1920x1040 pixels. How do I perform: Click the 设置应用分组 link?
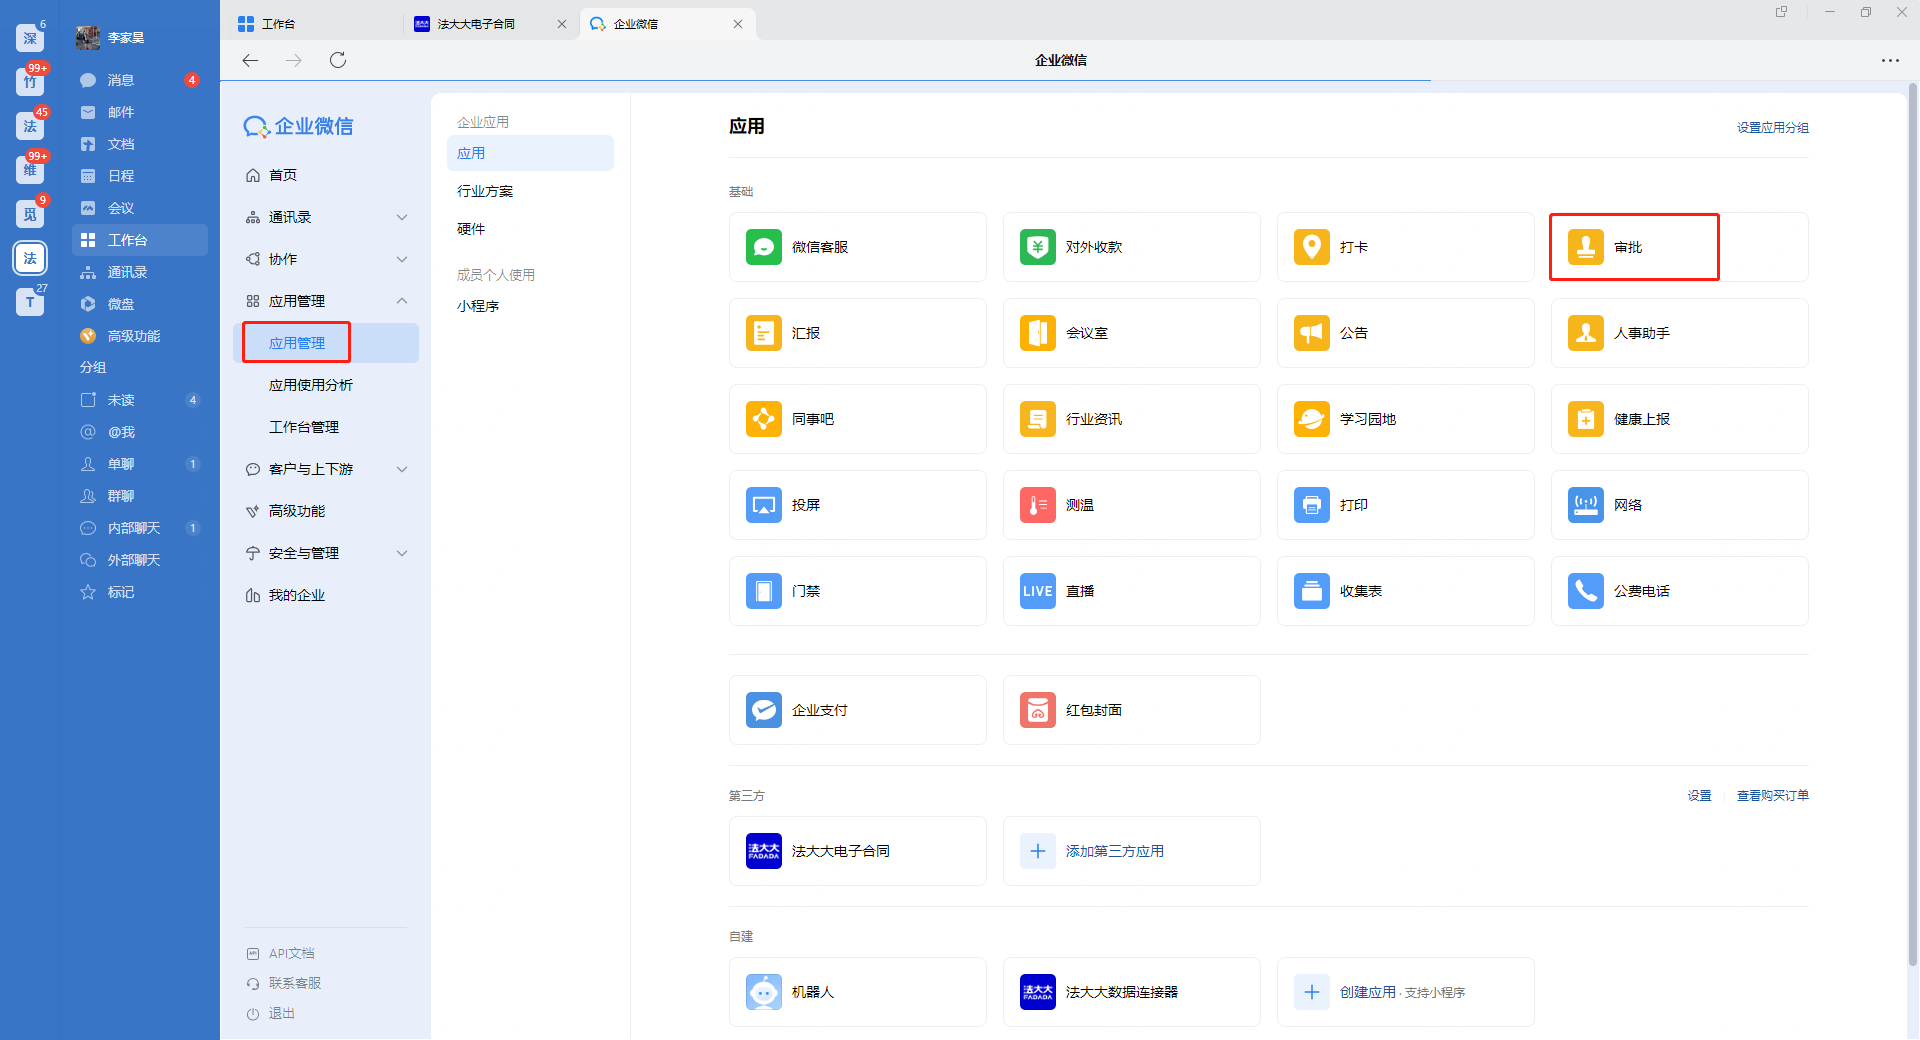[x=1772, y=127]
